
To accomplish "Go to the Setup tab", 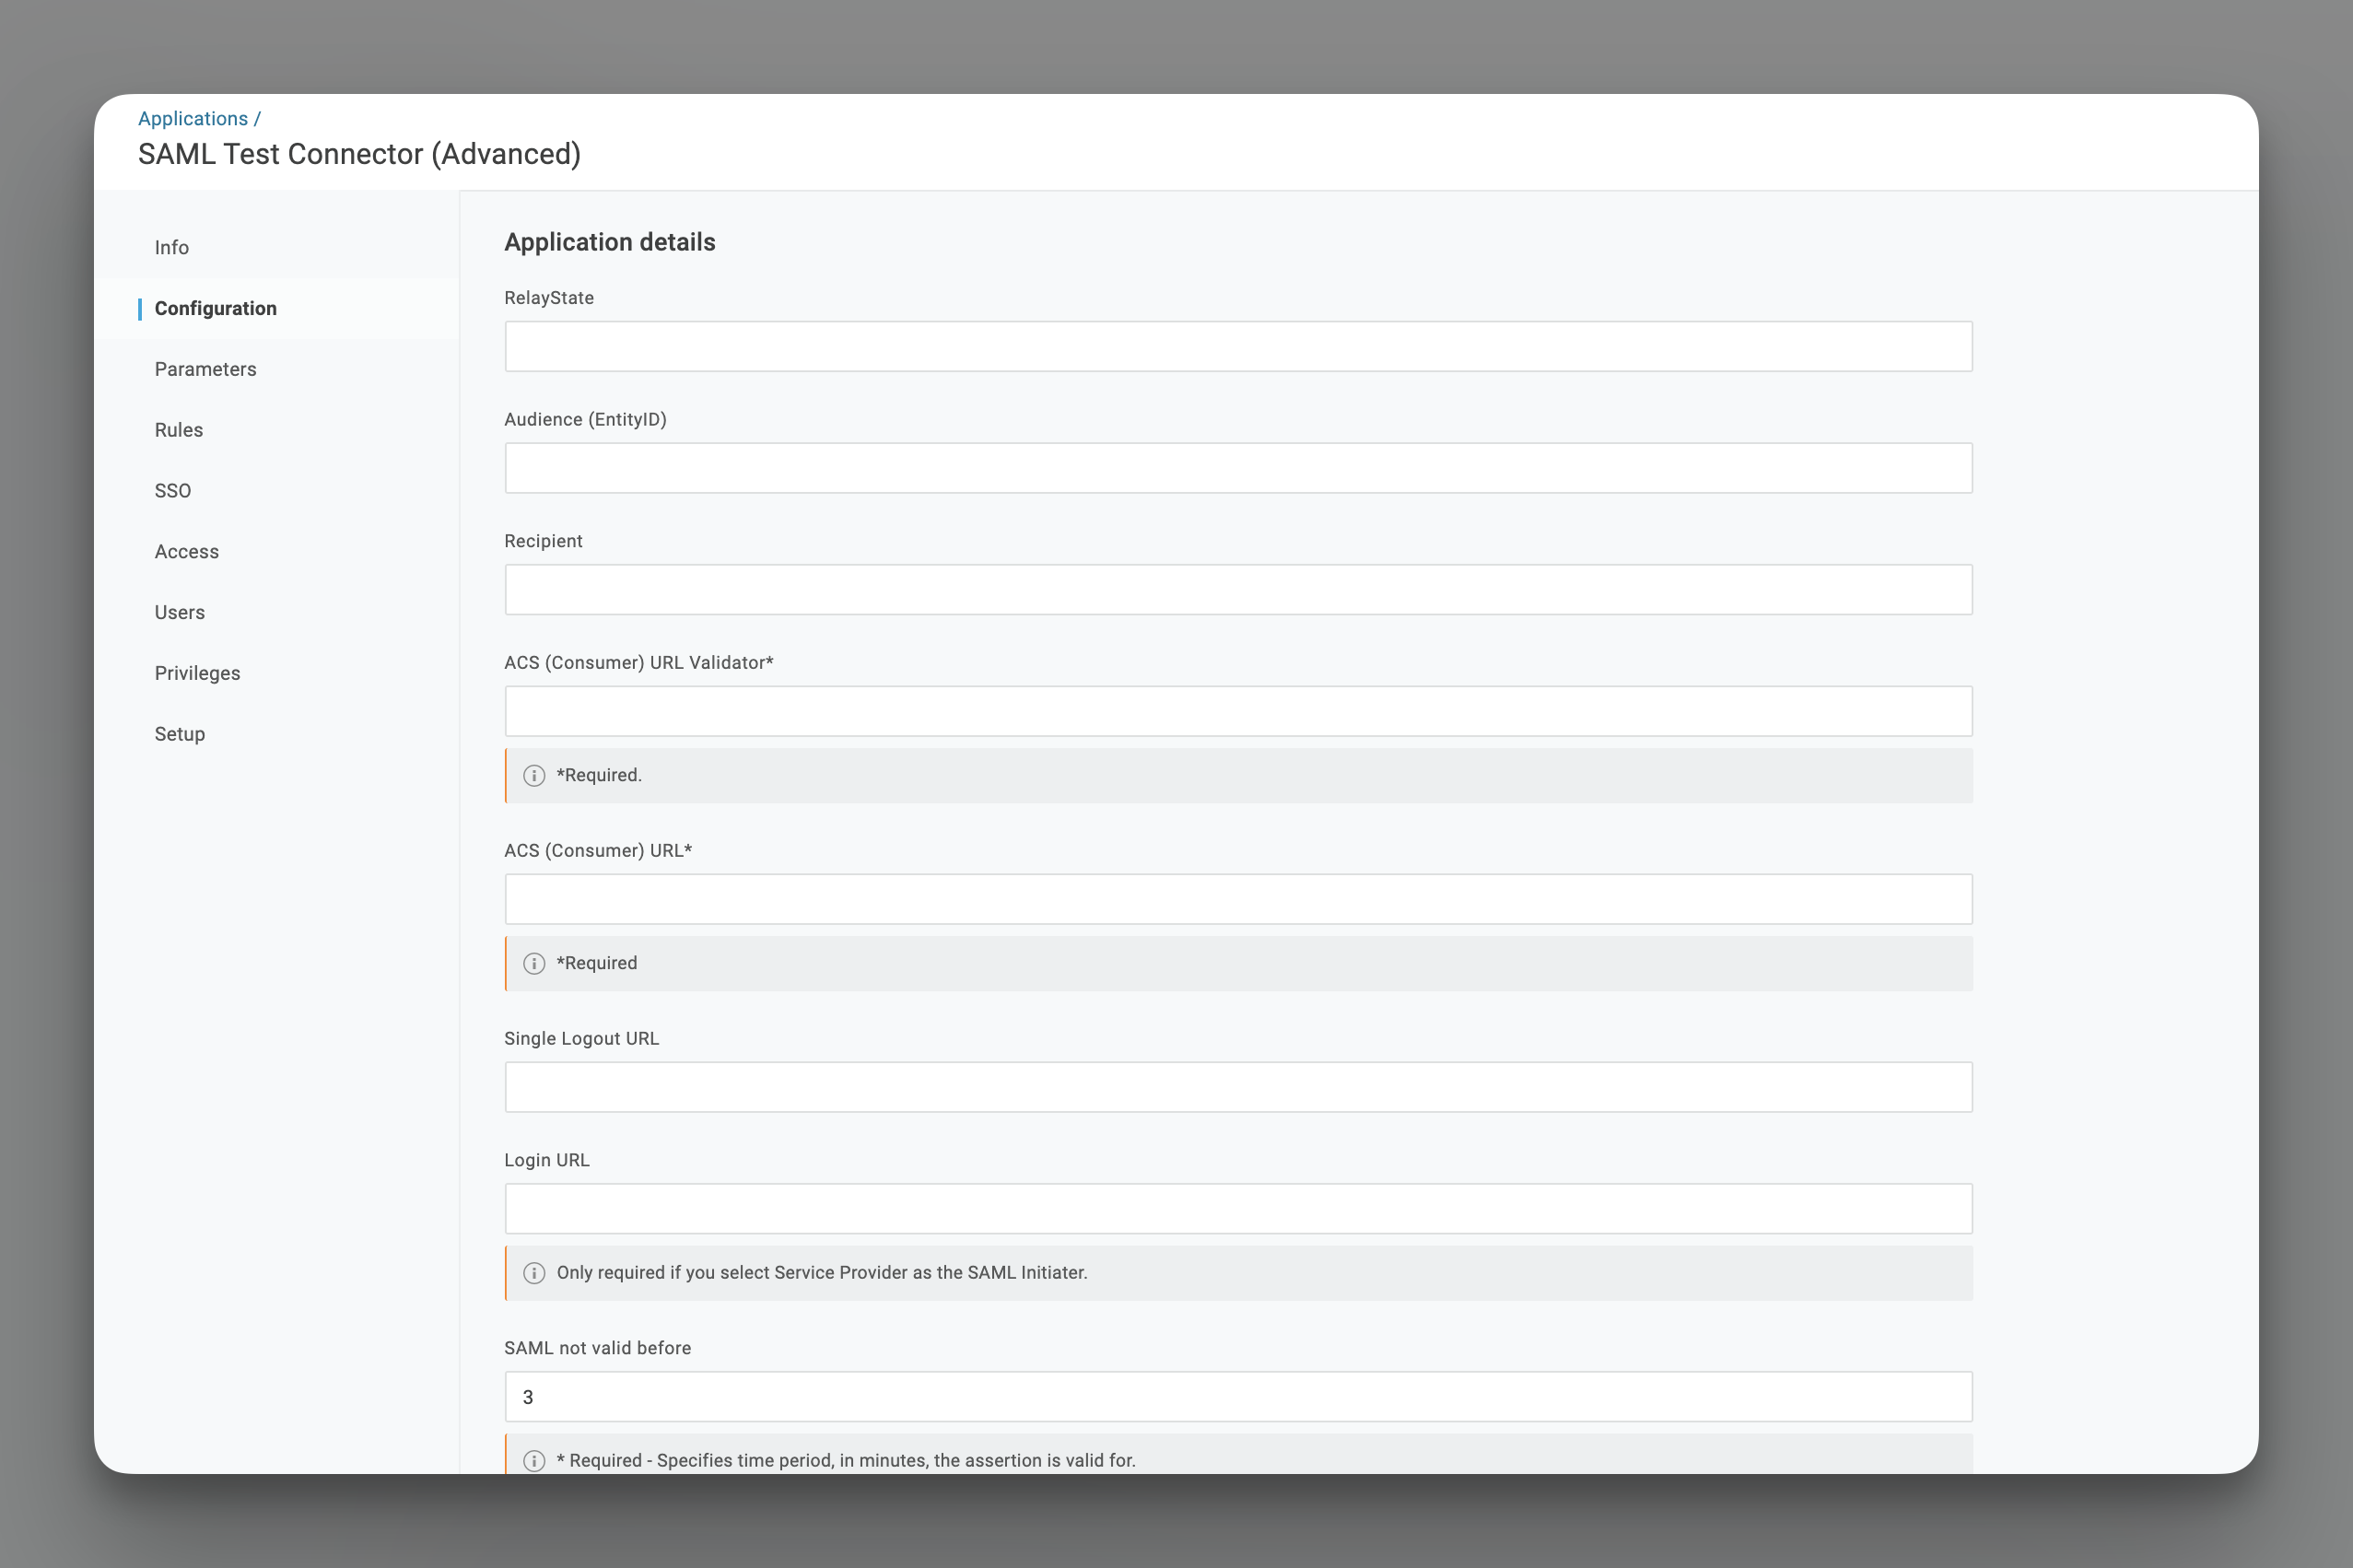I will click(180, 734).
